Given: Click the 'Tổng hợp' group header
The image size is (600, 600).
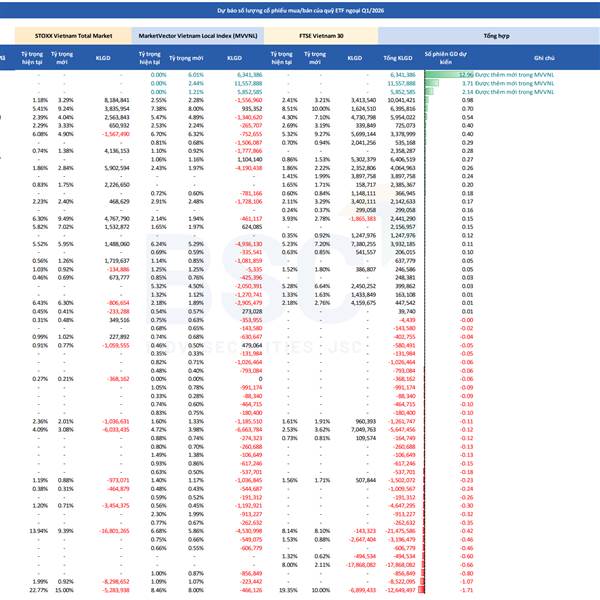Looking at the screenshot, I should point(496,36).
